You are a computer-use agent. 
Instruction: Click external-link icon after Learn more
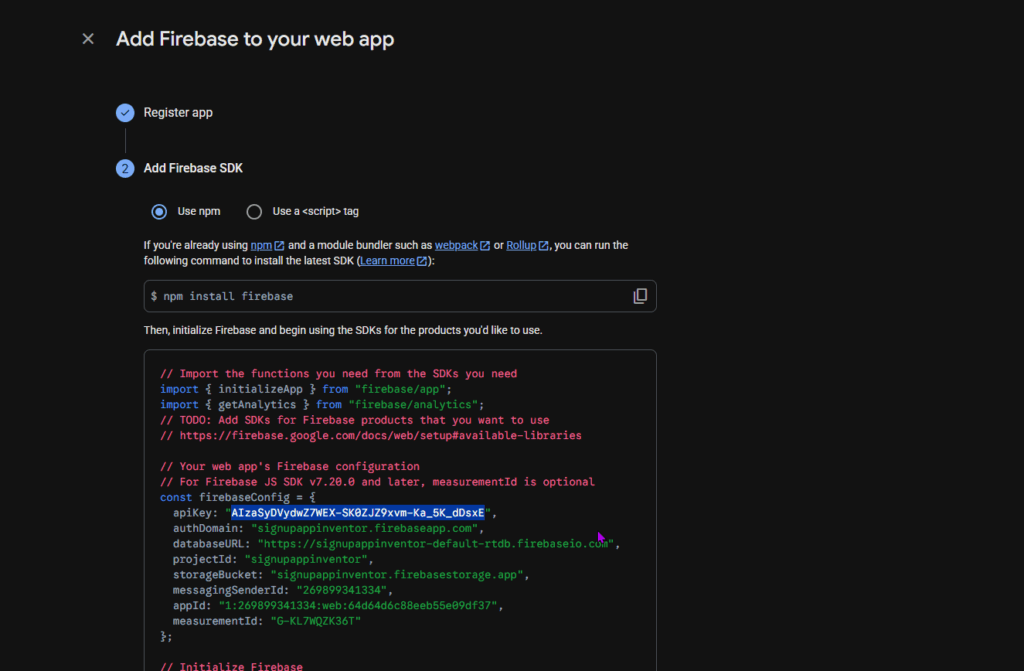coord(422,261)
